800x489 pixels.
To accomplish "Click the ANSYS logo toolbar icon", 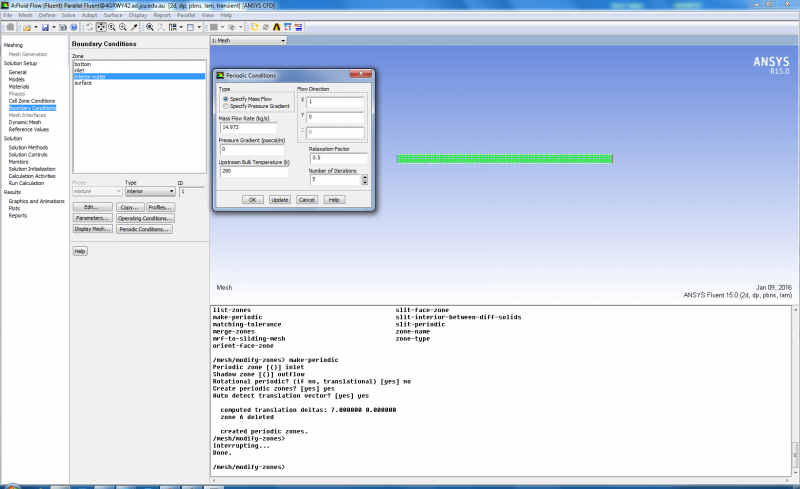I will click(277, 27).
